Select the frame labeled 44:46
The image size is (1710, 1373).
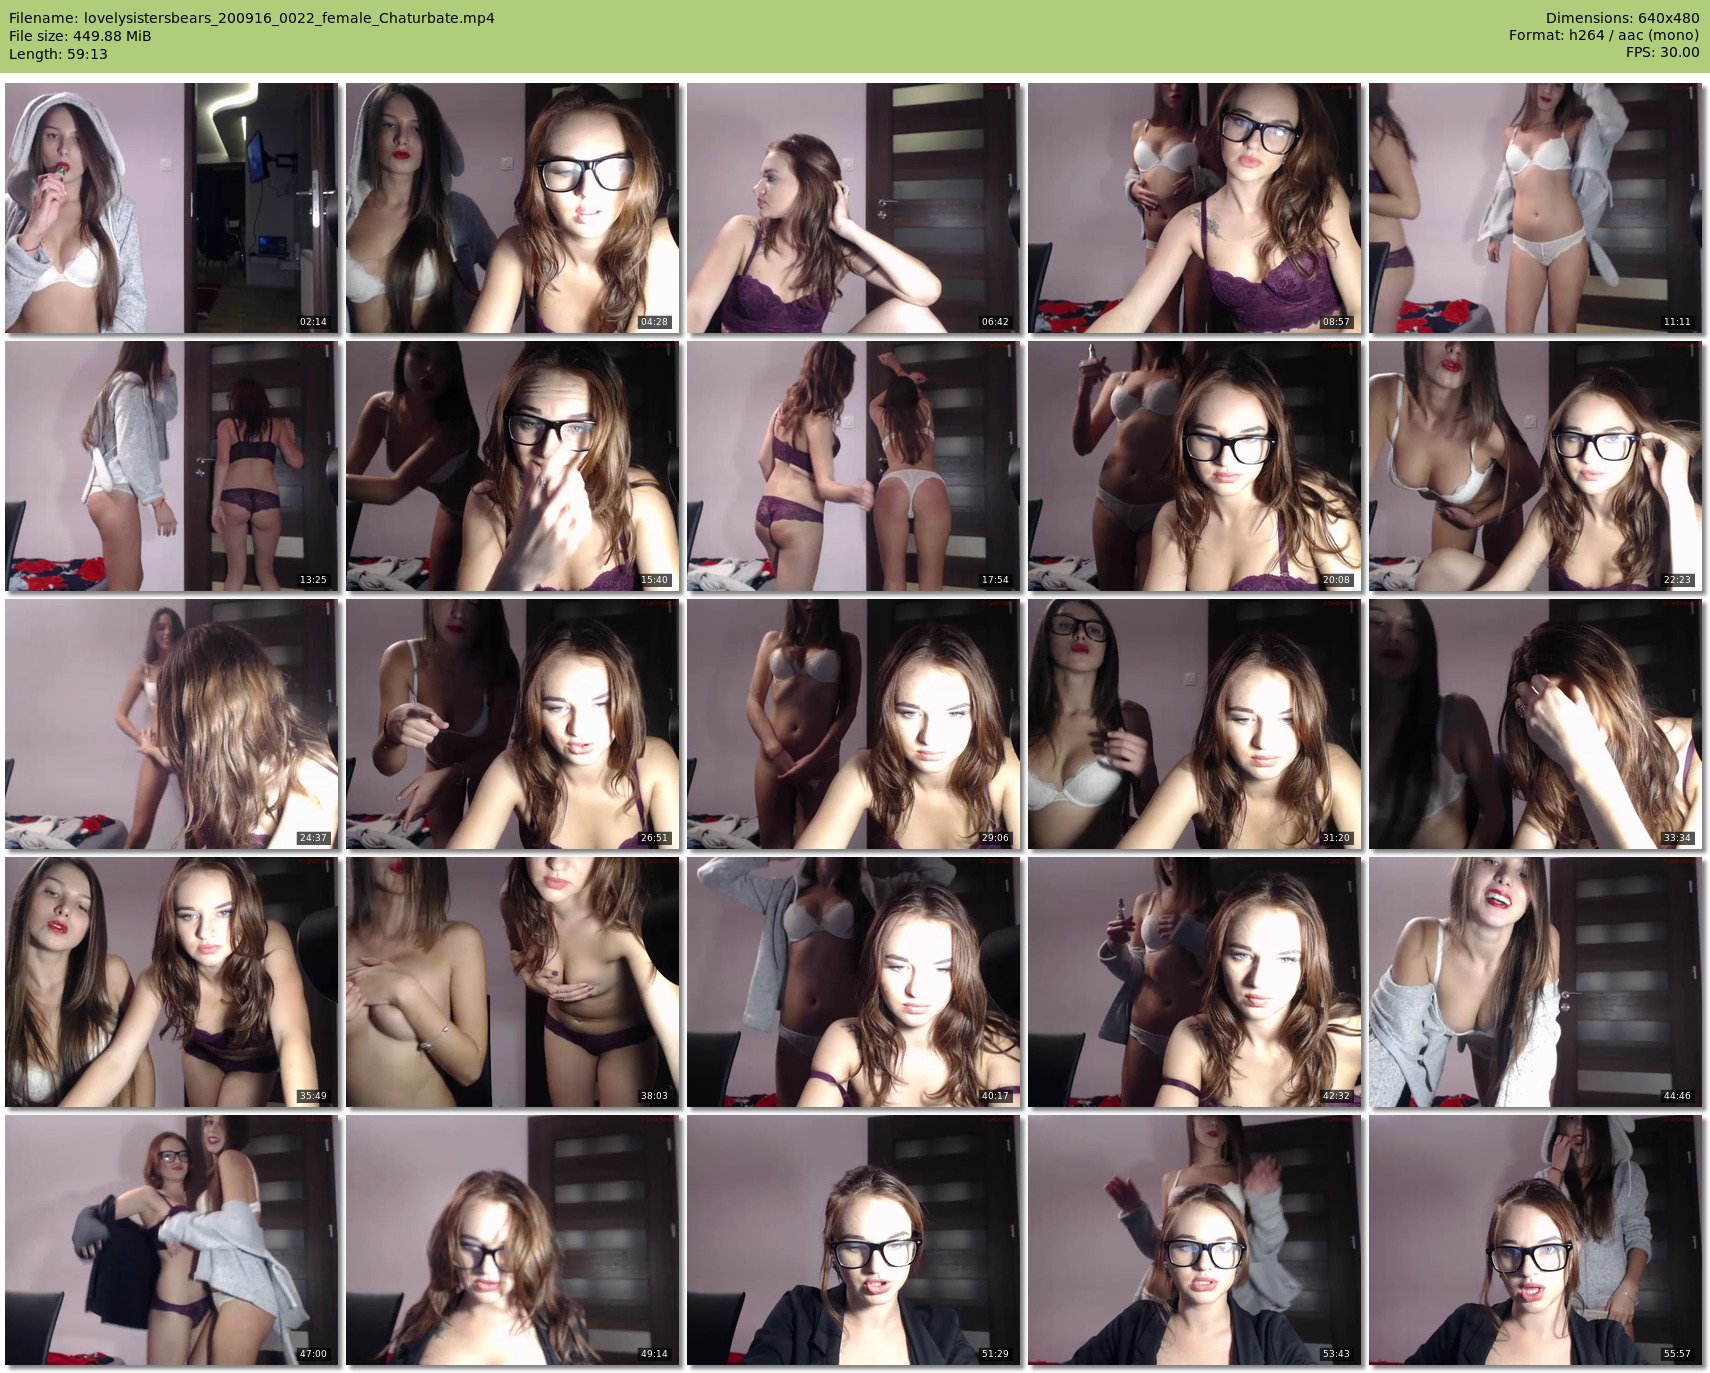point(1535,982)
